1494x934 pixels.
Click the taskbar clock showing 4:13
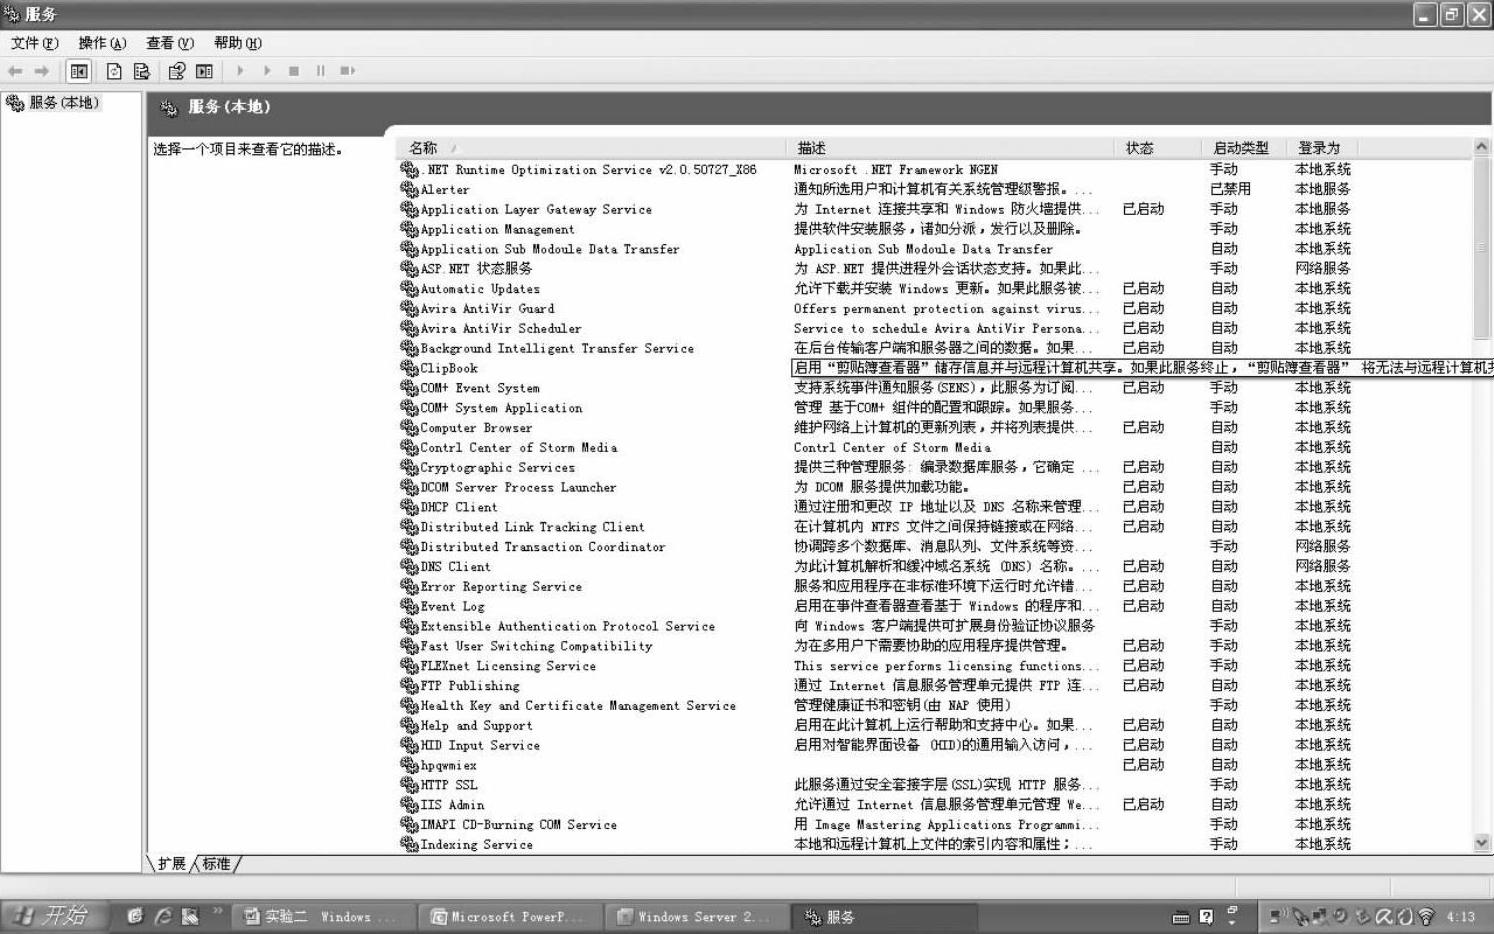click(x=1461, y=916)
